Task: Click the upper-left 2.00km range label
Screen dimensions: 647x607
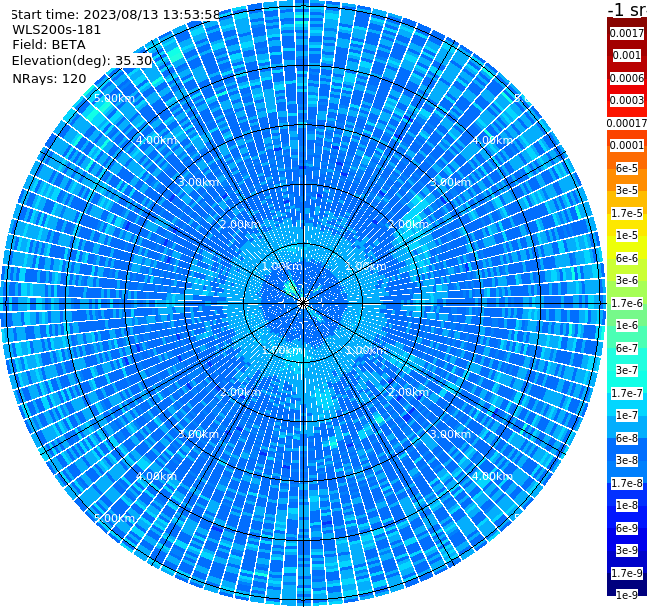Action: pyautogui.click(x=241, y=224)
